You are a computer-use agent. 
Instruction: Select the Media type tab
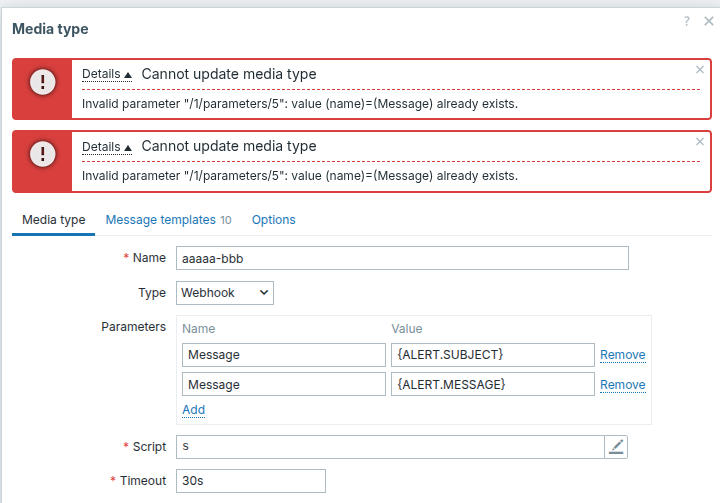point(54,220)
